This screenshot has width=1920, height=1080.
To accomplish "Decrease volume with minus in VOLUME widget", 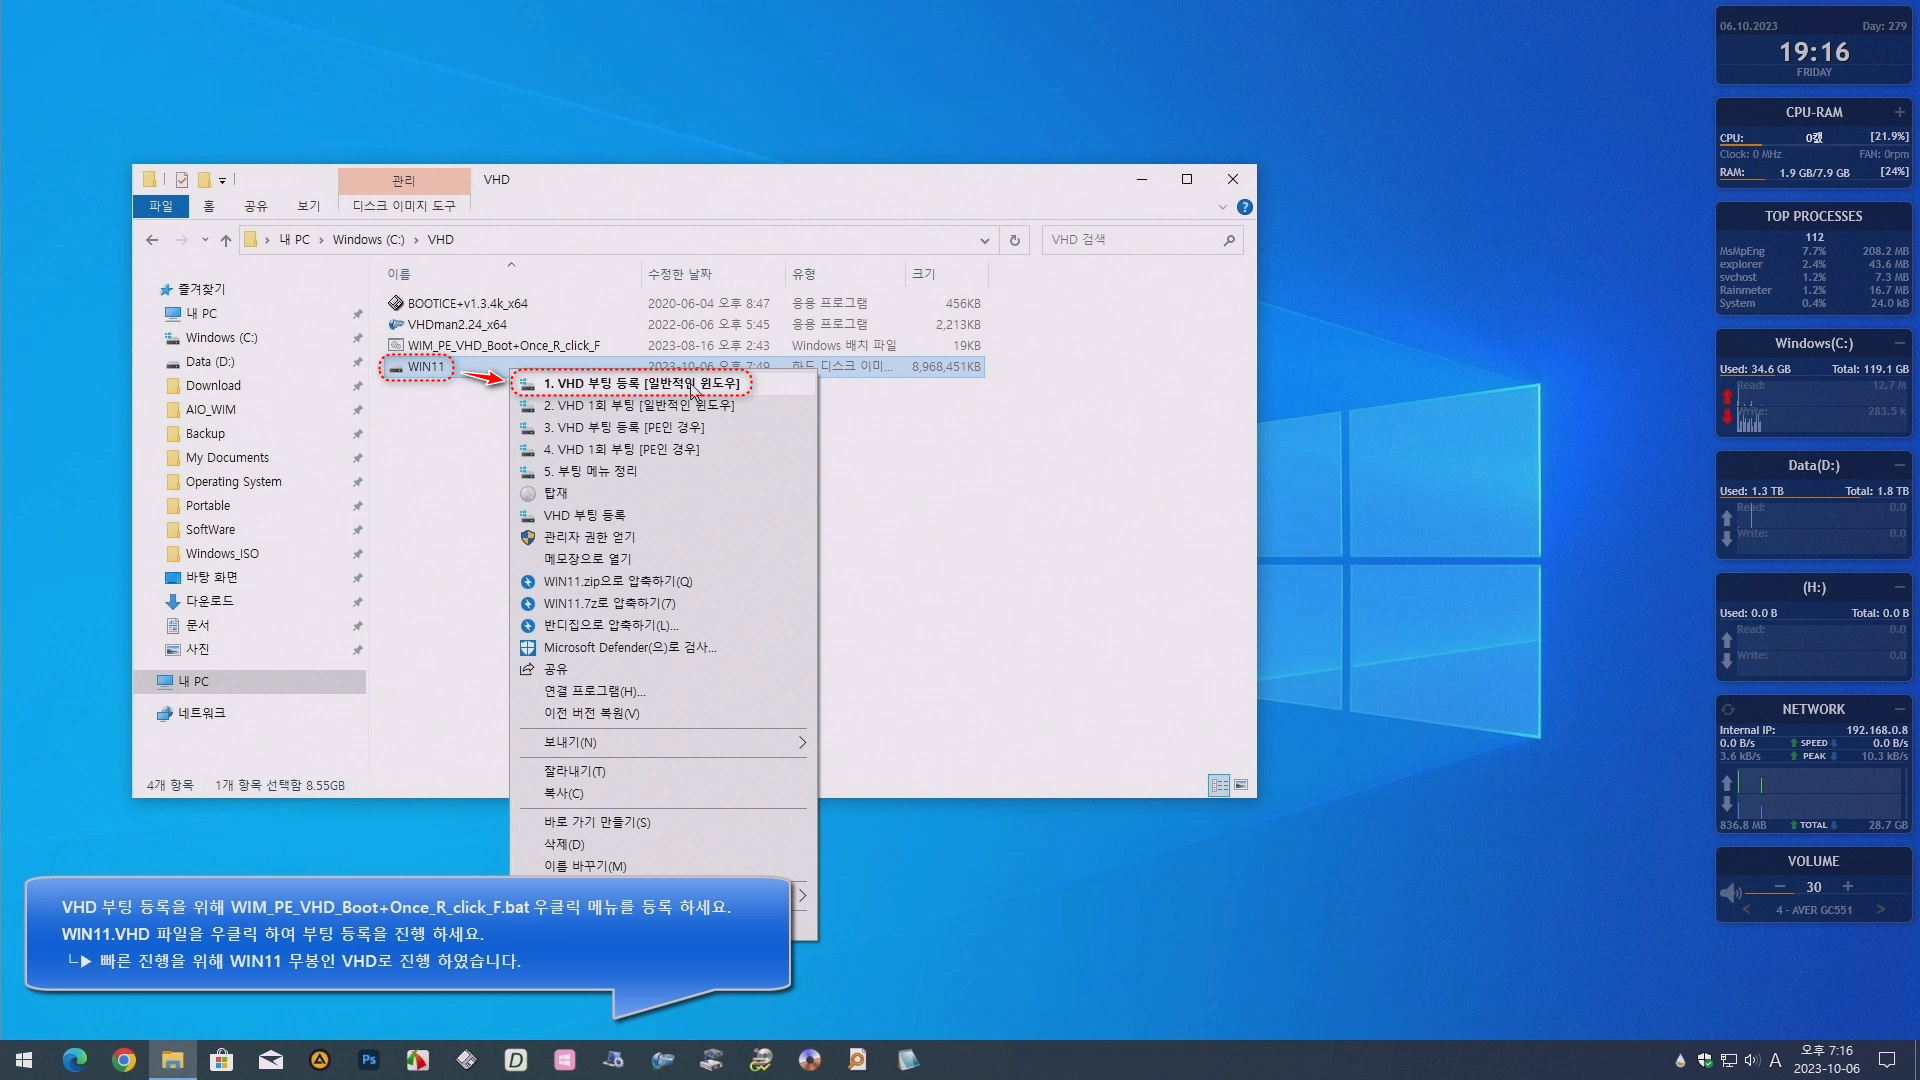I will 1780,886.
